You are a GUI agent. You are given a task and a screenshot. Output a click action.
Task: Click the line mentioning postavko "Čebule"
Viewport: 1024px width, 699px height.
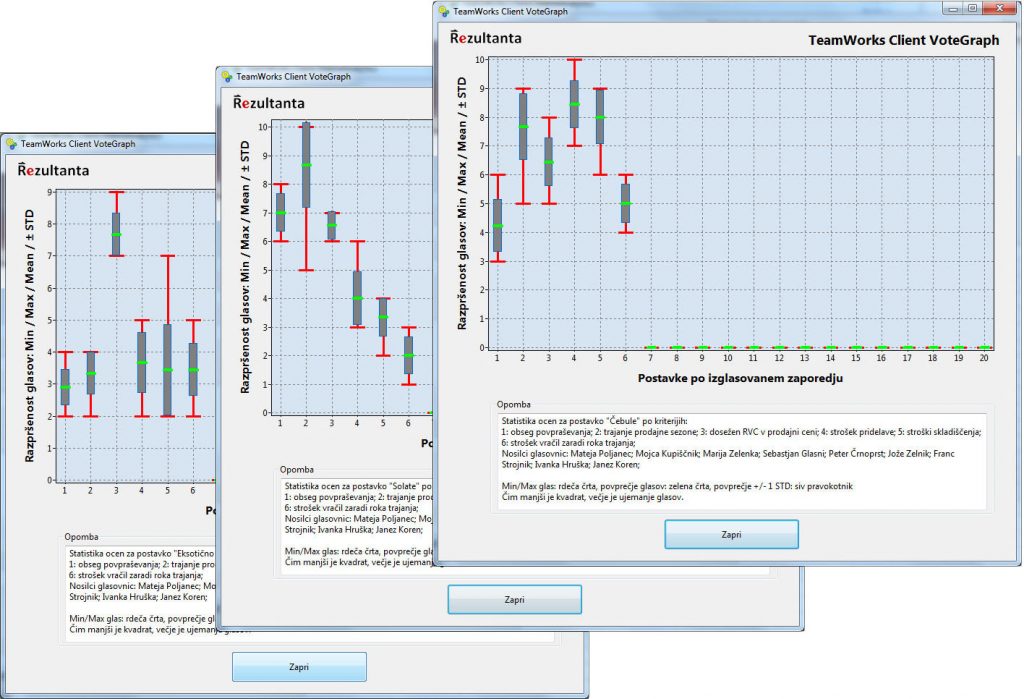(x=595, y=421)
